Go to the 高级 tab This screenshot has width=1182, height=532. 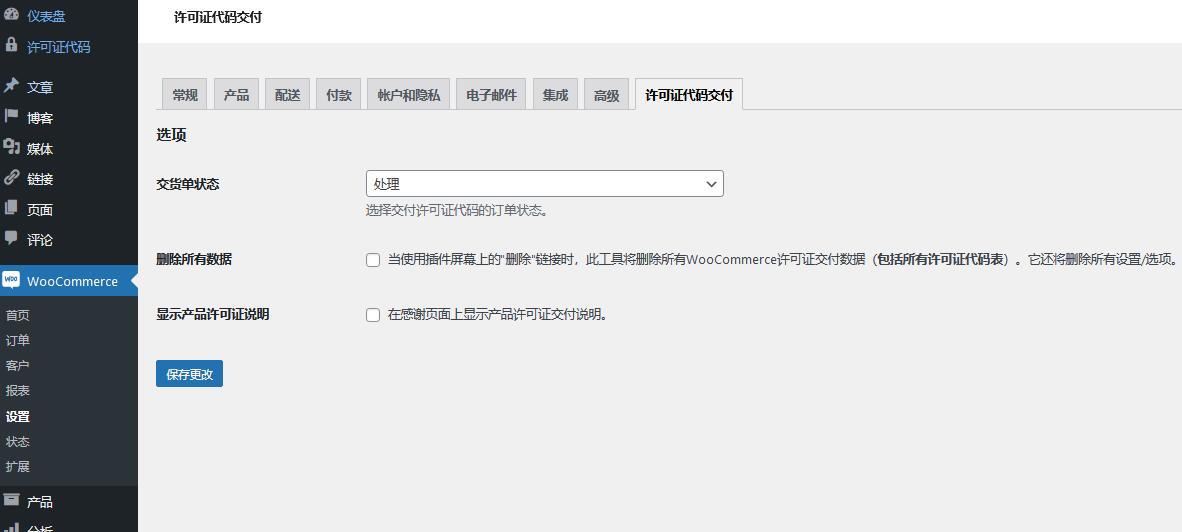(x=606, y=95)
